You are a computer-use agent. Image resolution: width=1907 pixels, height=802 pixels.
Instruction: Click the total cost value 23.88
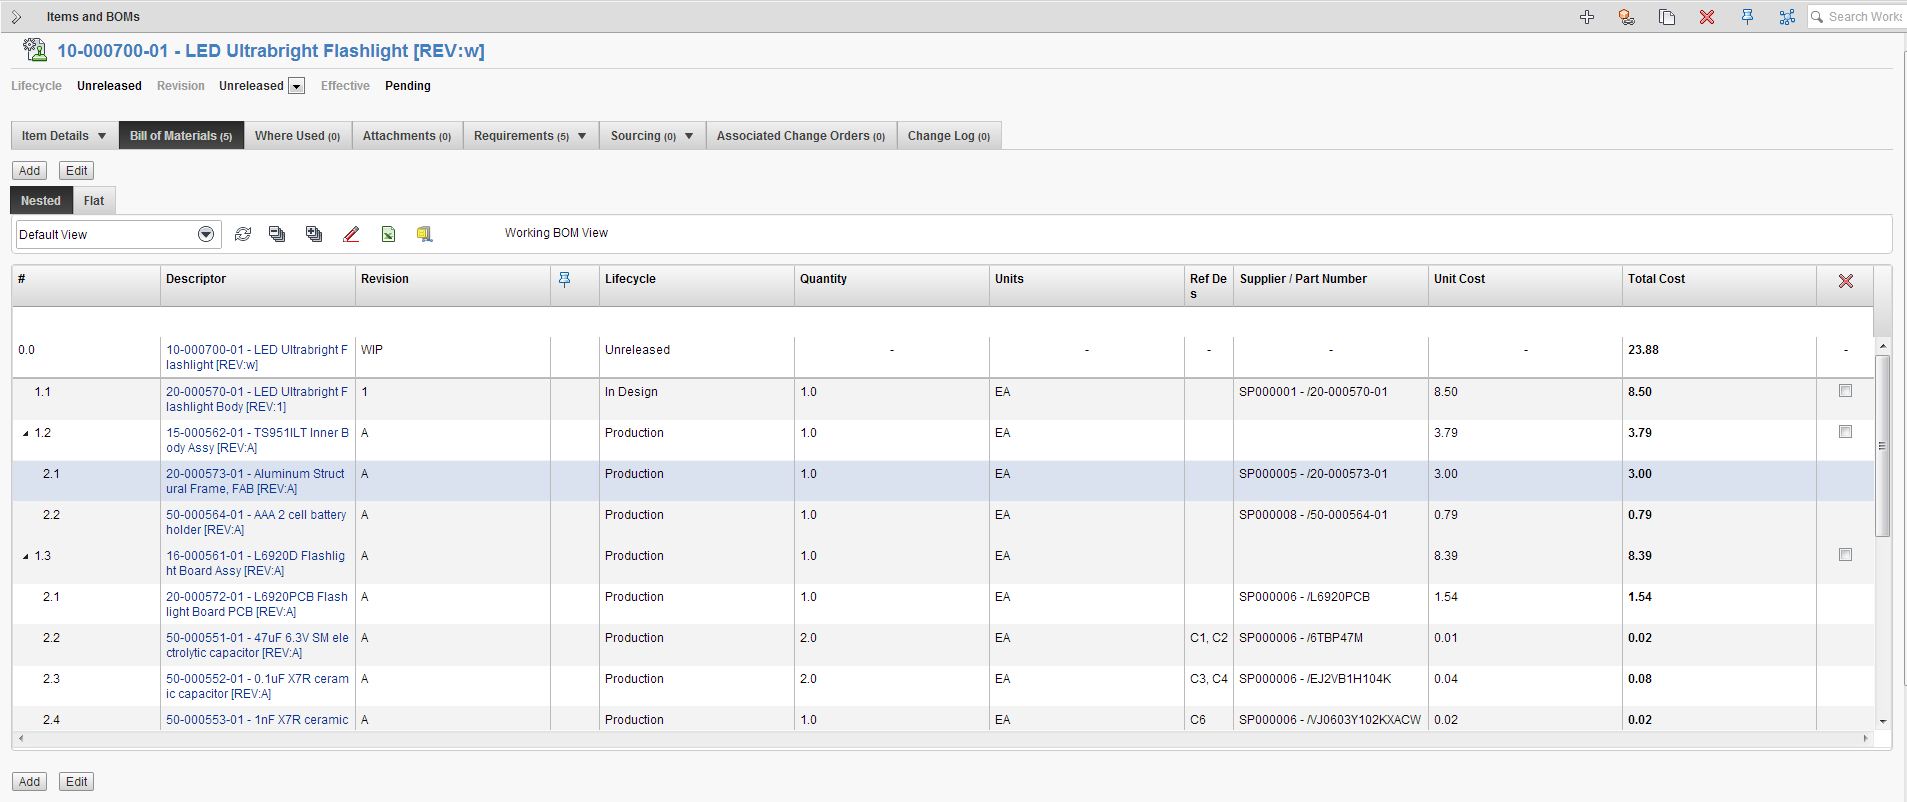coord(1643,350)
